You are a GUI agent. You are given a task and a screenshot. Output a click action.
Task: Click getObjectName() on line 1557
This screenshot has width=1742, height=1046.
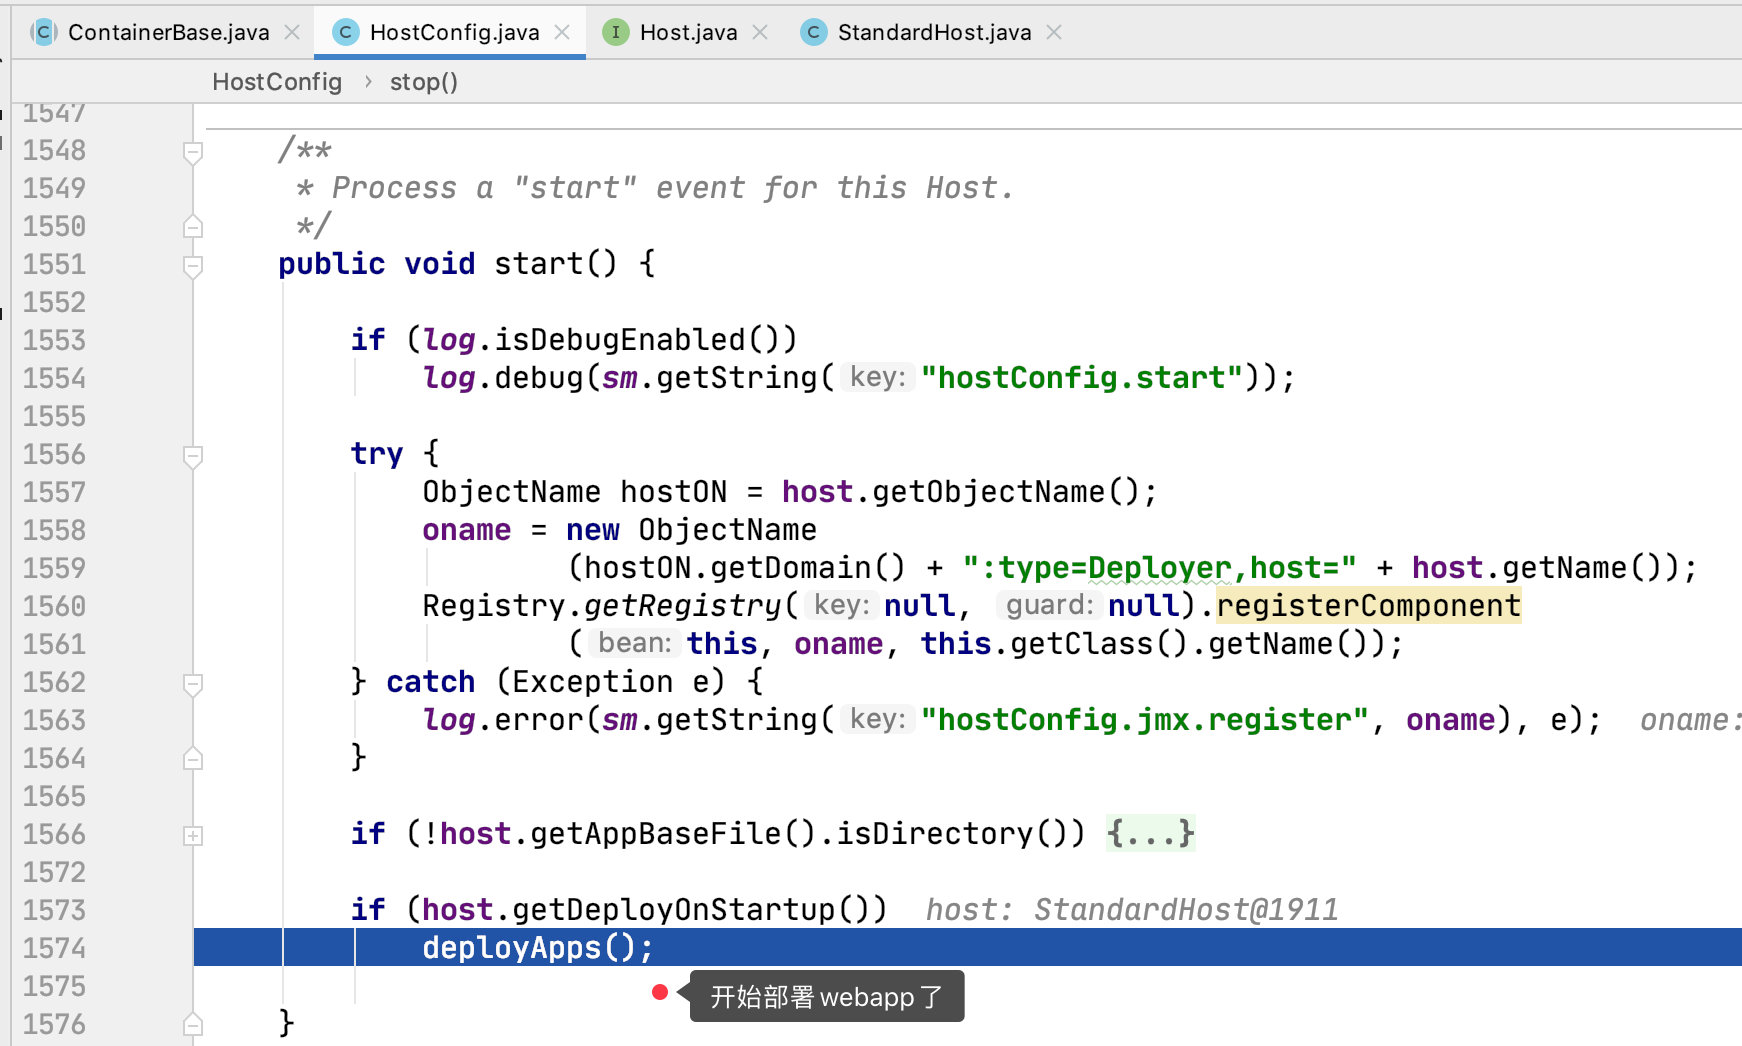(x=1006, y=491)
